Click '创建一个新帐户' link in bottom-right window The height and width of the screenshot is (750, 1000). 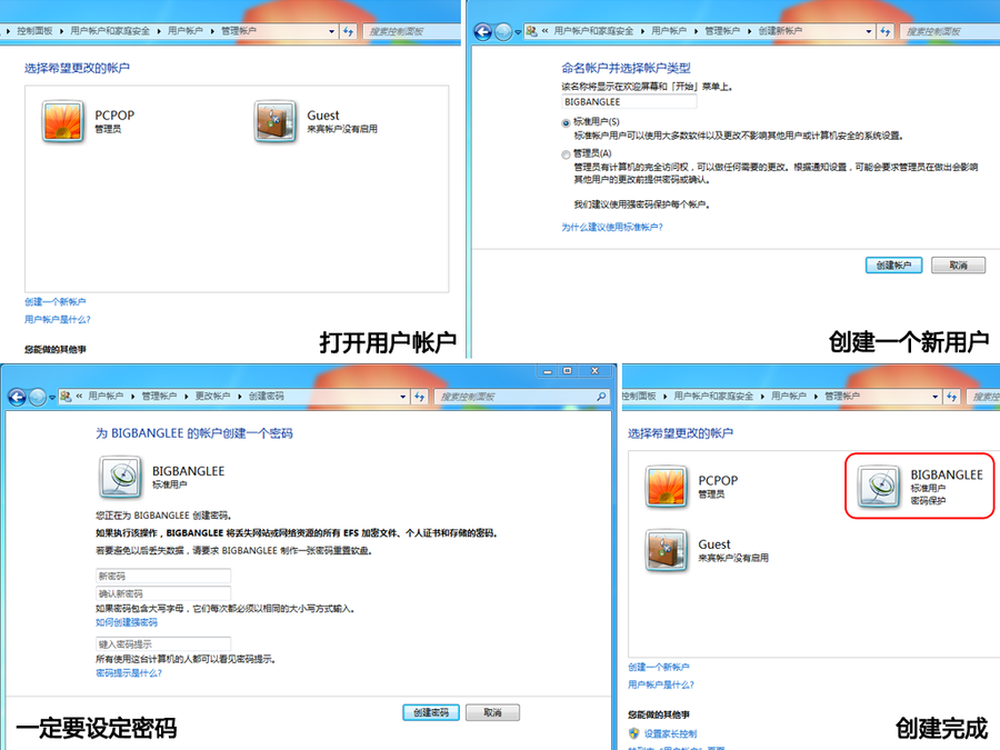(x=658, y=667)
